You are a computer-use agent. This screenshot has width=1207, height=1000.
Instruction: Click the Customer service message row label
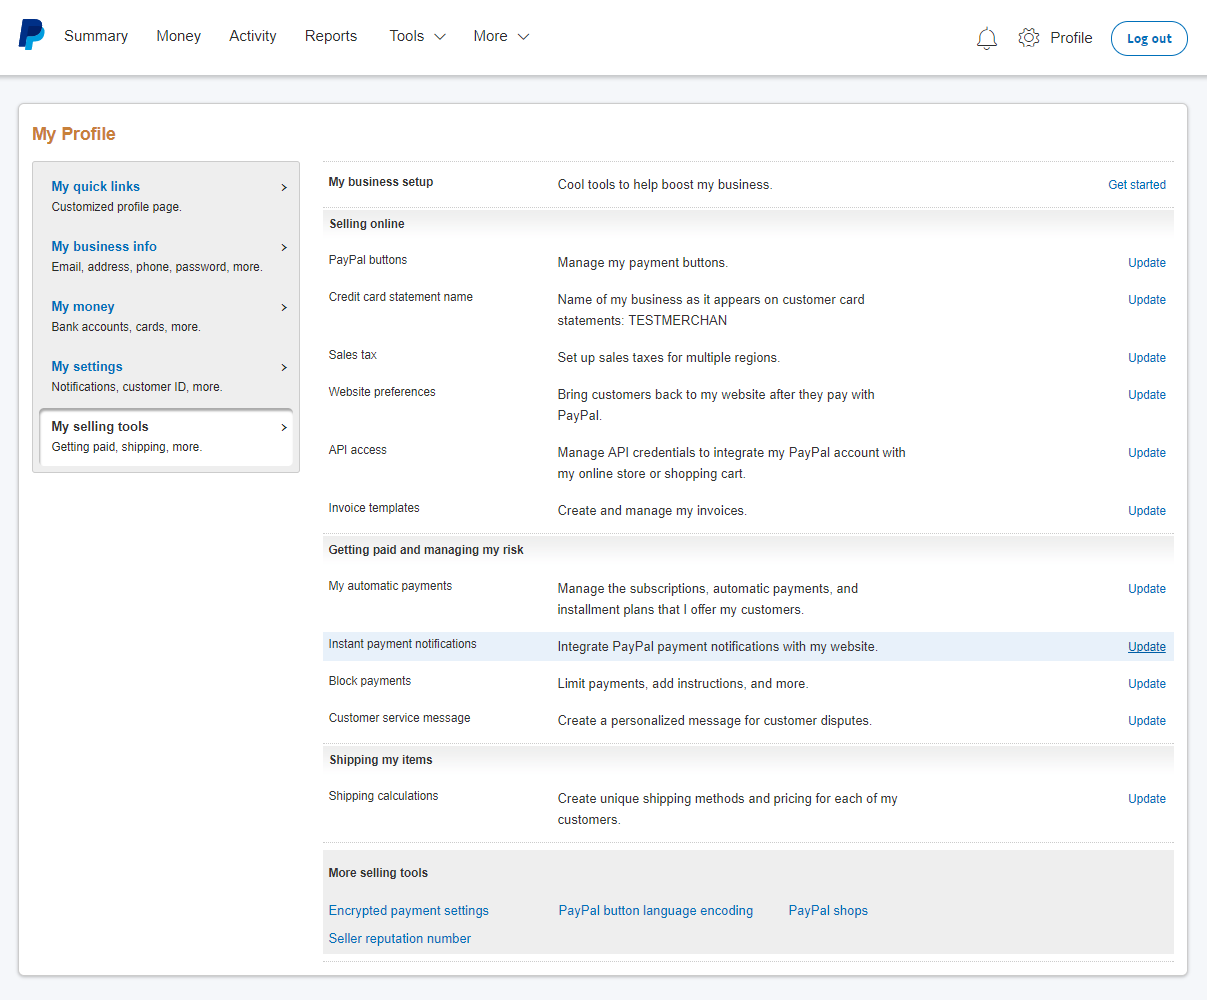(400, 718)
